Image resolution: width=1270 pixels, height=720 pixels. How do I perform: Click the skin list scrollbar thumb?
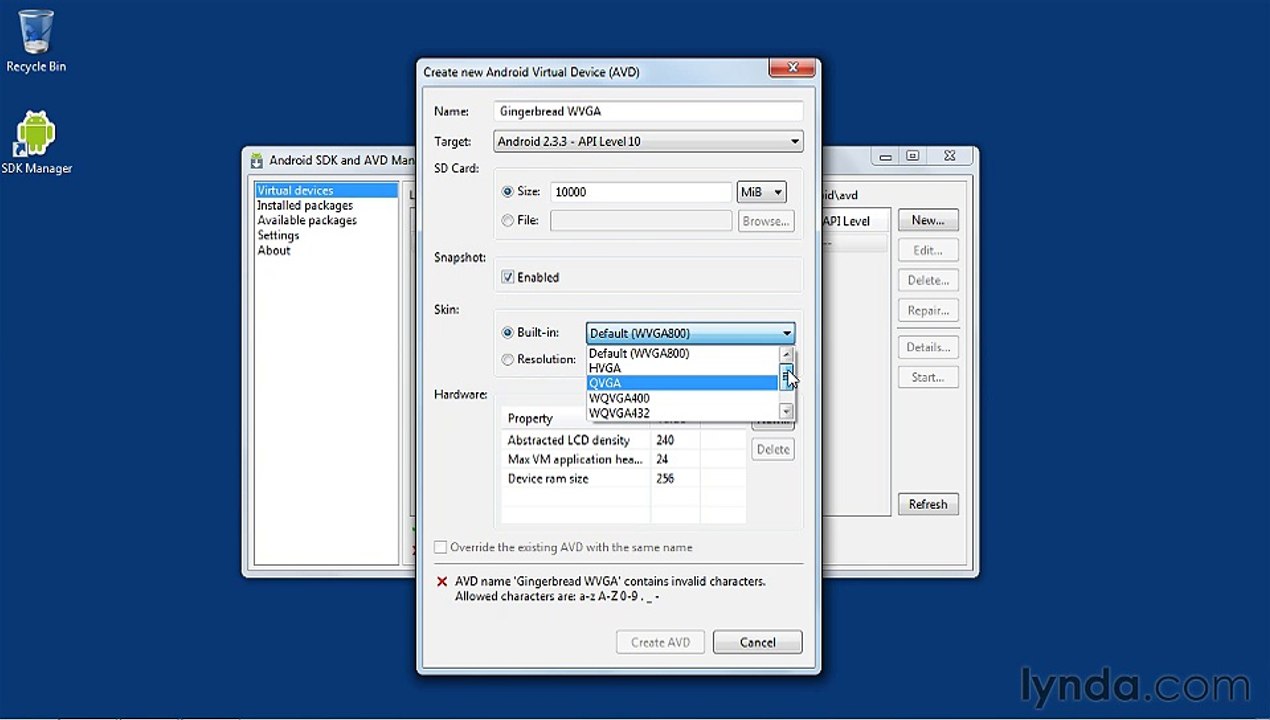[x=786, y=376]
